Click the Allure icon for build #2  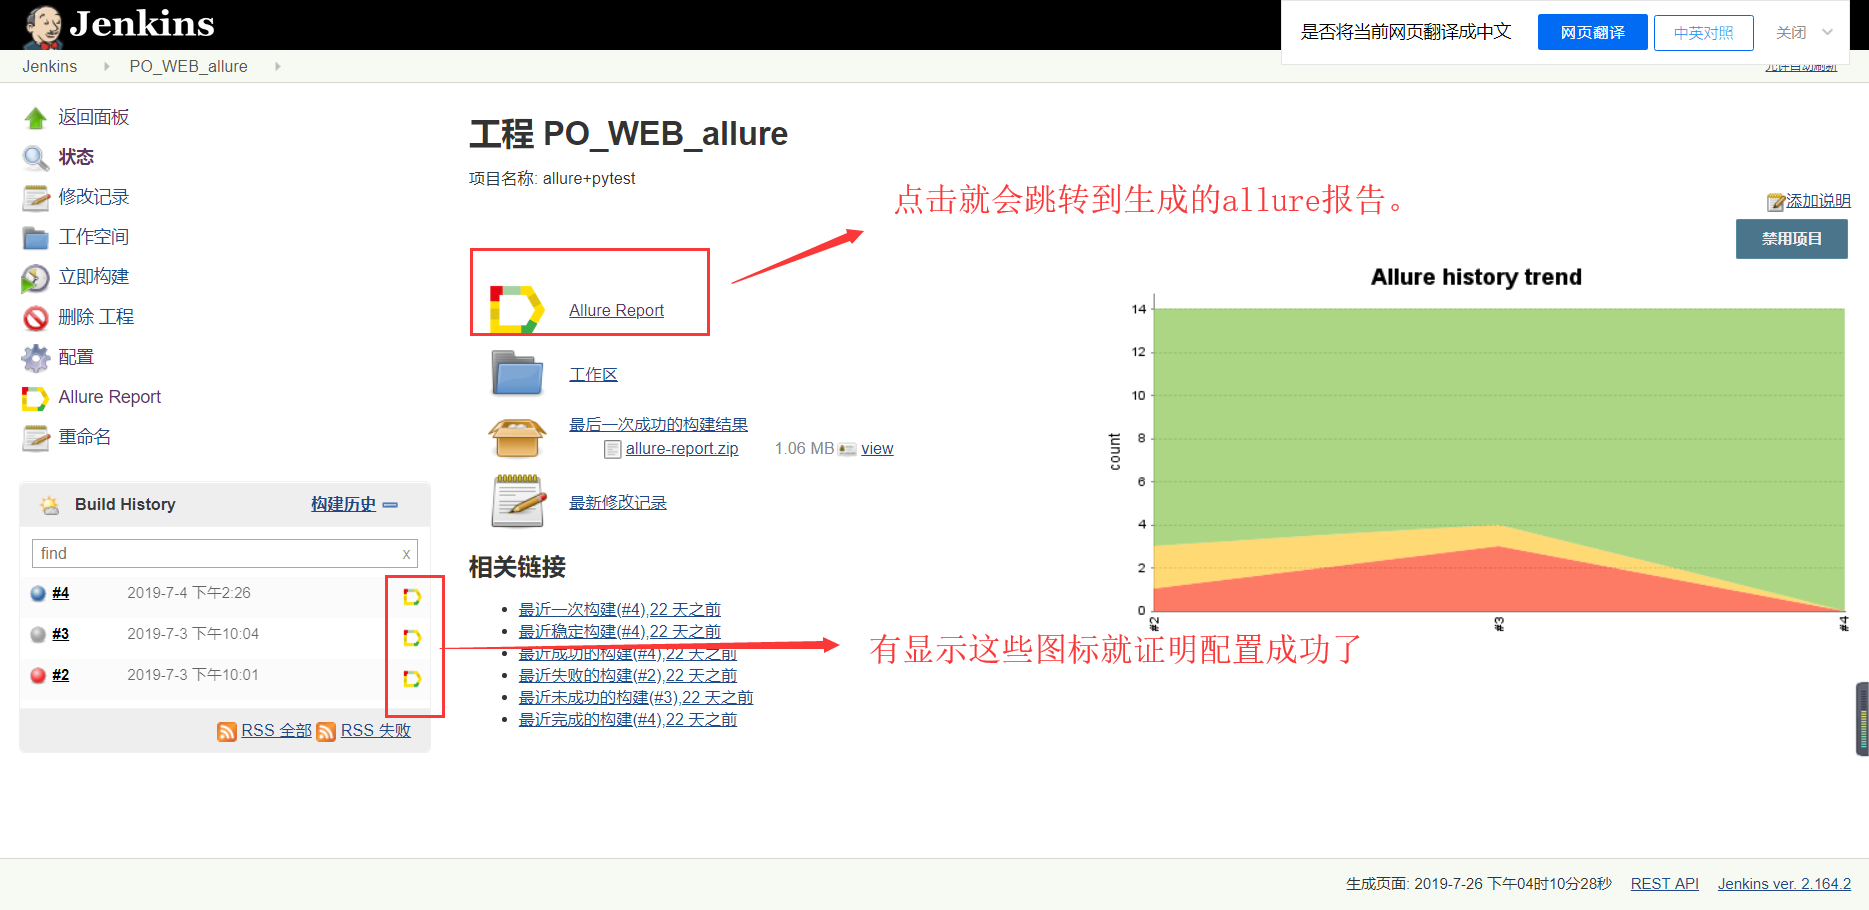coord(411,679)
